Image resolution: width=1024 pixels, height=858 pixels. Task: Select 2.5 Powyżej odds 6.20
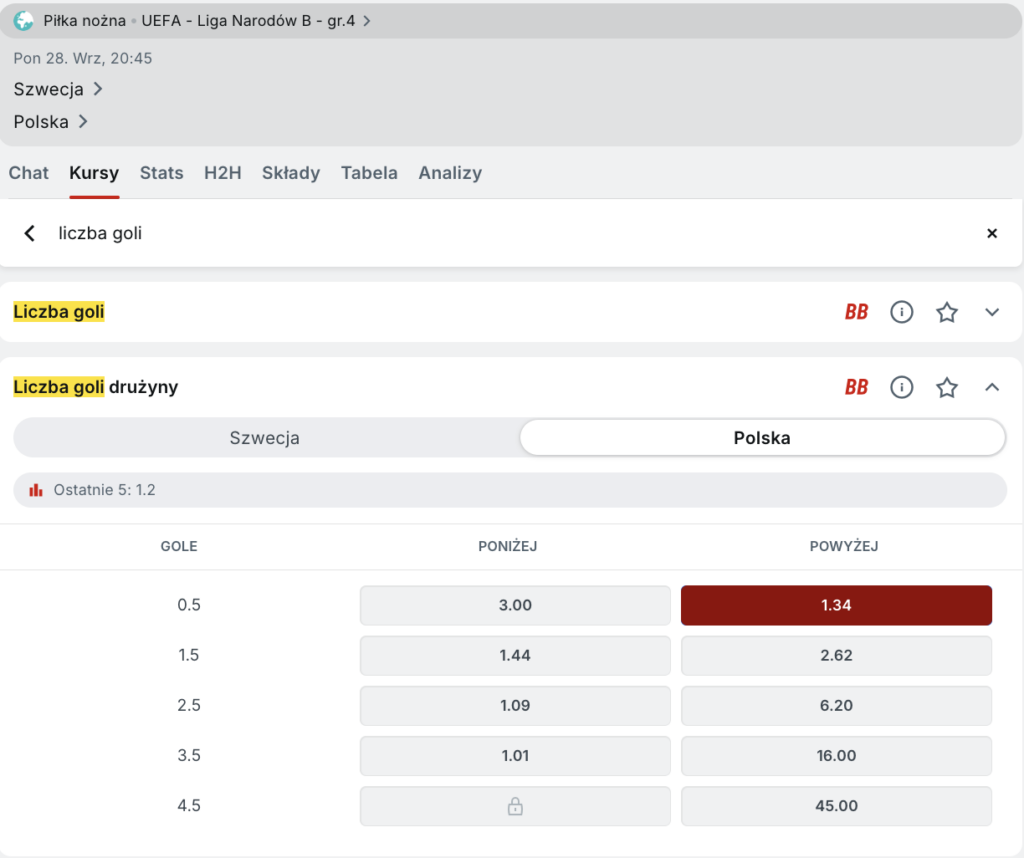tap(837, 706)
